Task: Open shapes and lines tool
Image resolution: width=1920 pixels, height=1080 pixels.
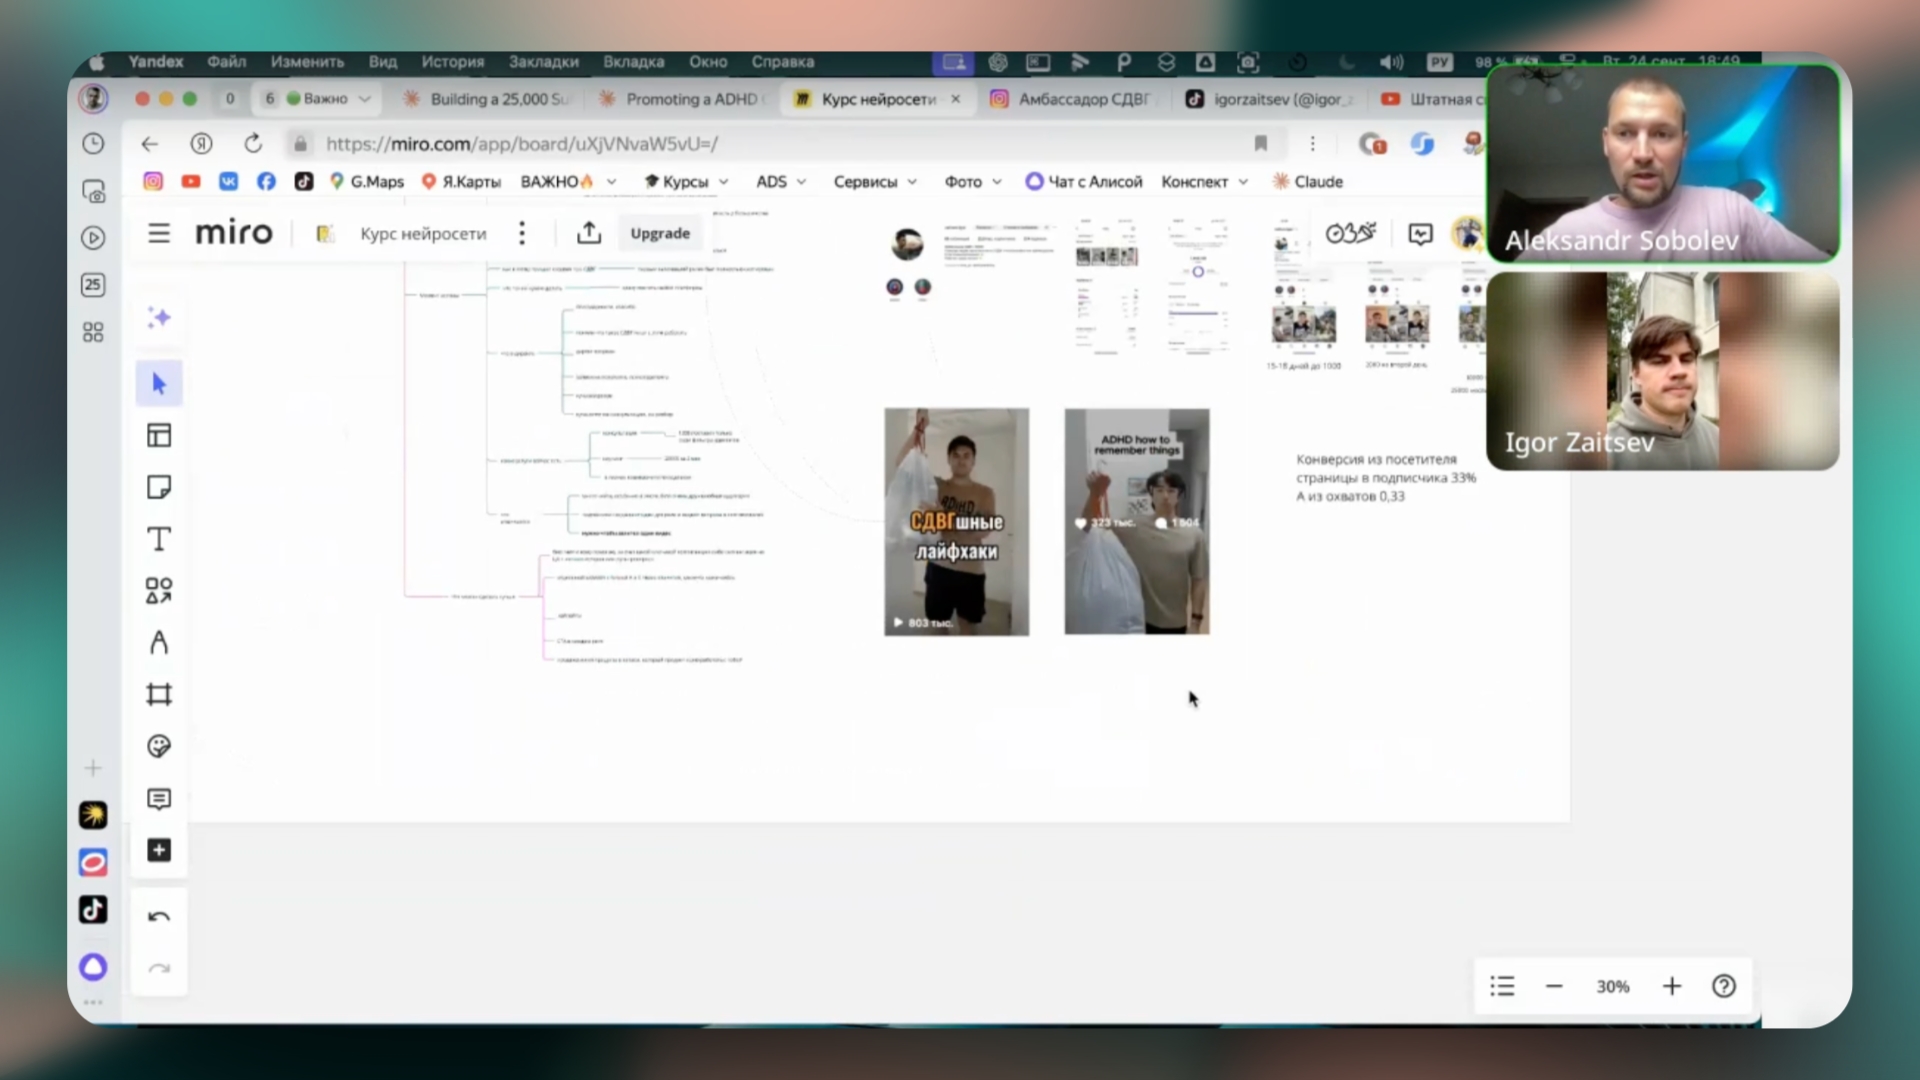Action: click(159, 591)
